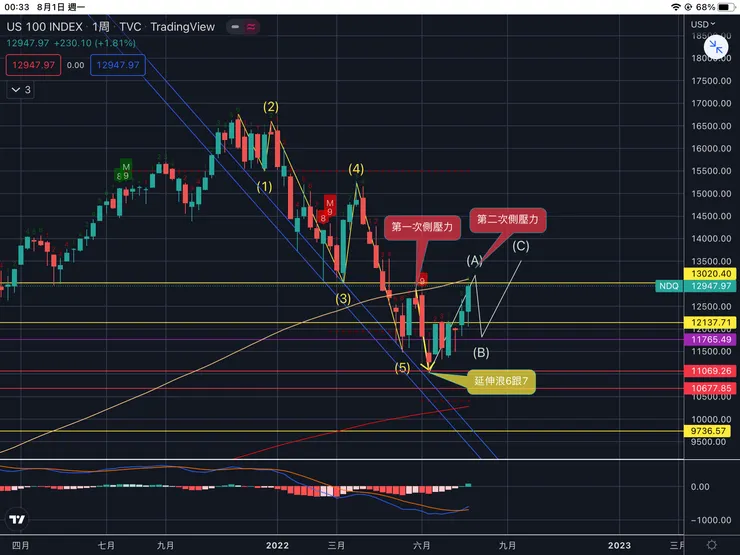
Task: Click the red M 9 marker badge
Action: point(330,207)
